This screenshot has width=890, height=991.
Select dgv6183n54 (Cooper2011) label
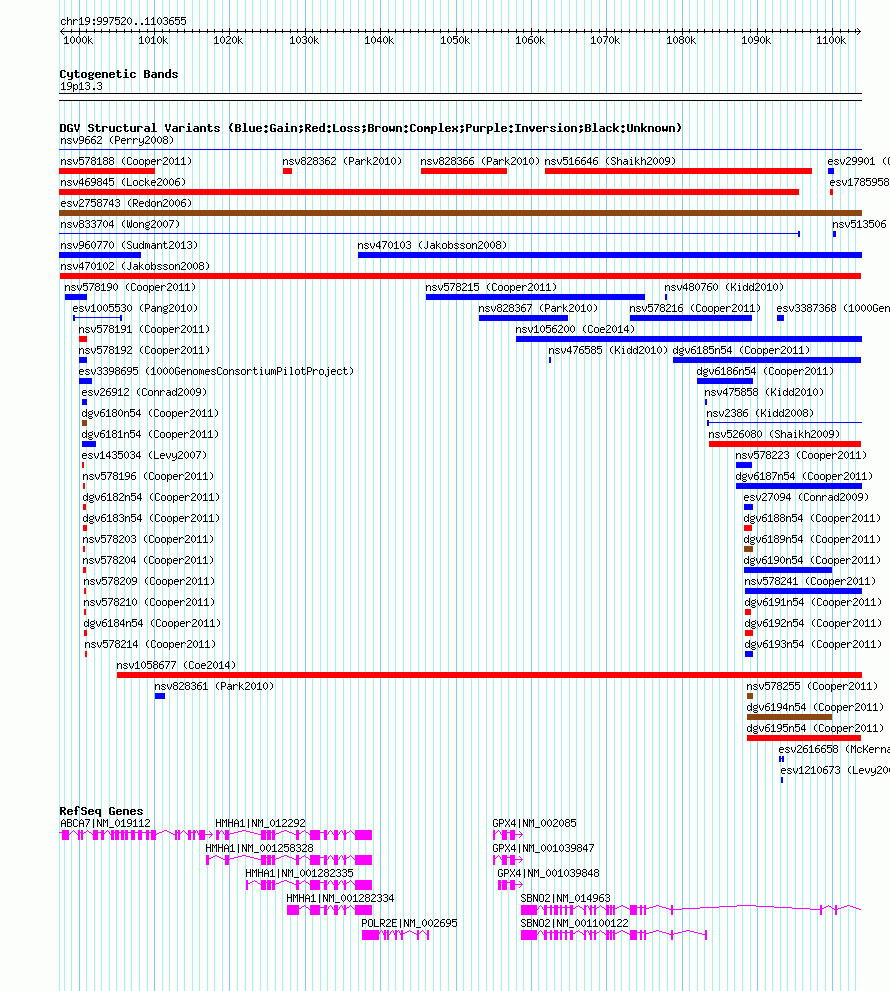pyautogui.click(x=151, y=518)
